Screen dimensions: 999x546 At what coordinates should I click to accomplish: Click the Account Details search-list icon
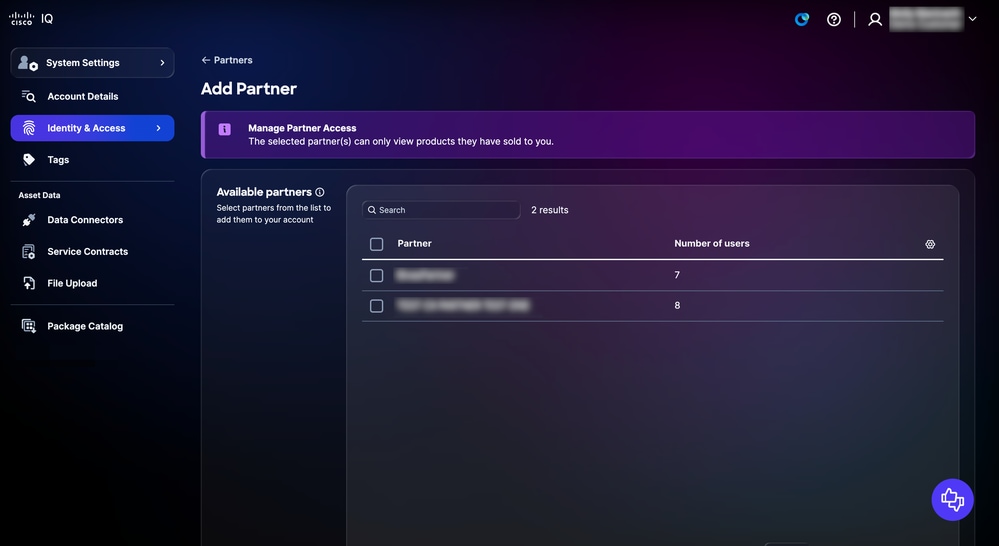pyautogui.click(x=29, y=96)
